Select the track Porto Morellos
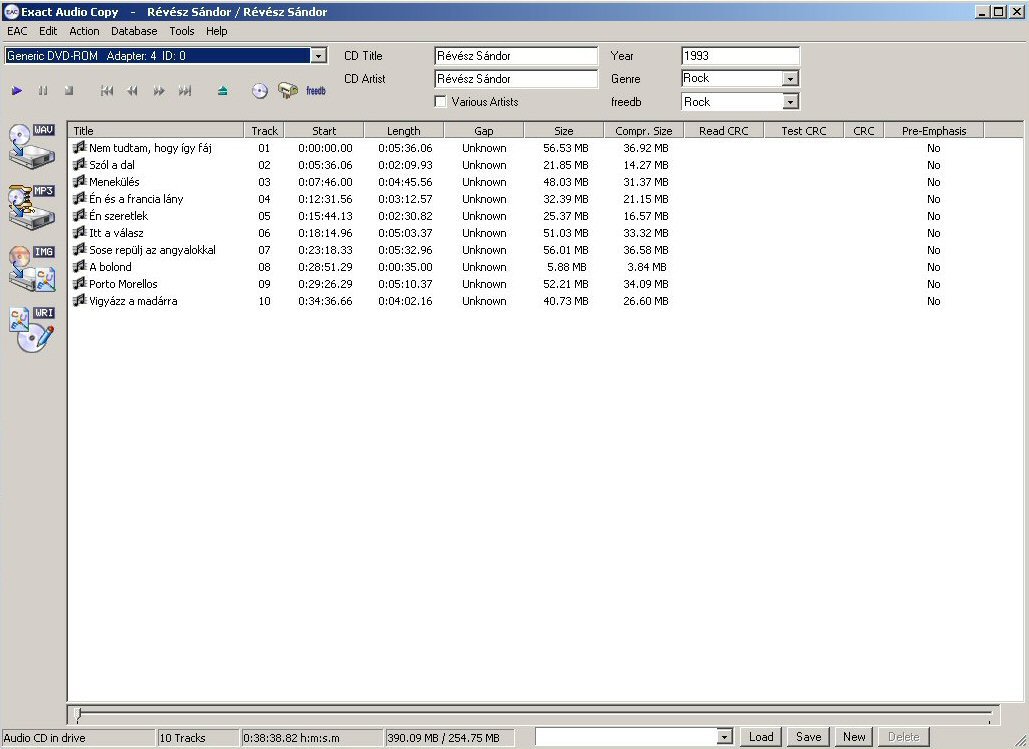The width and height of the screenshot is (1029, 749). (x=123, y=284)
